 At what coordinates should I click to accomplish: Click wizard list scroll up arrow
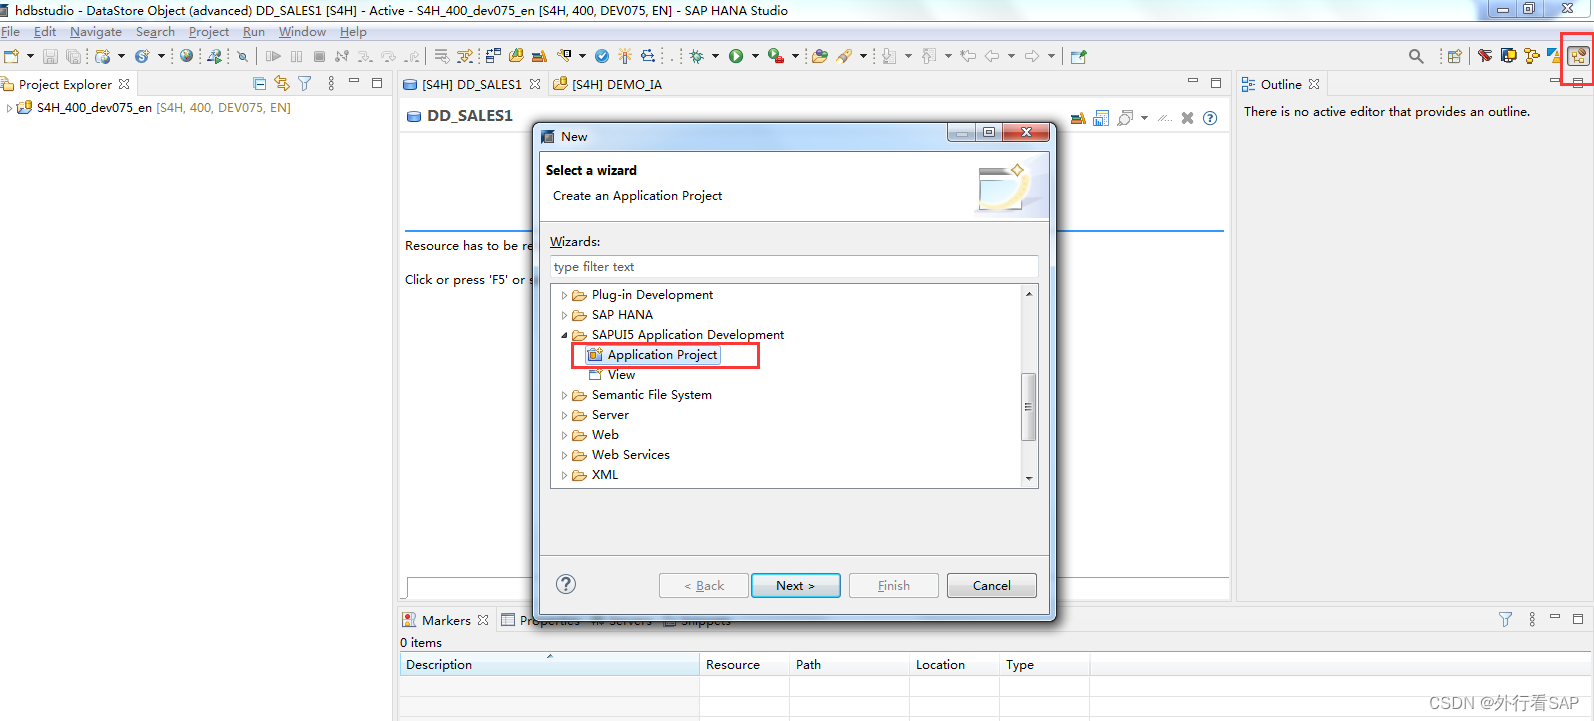(x=1028, y=293)
